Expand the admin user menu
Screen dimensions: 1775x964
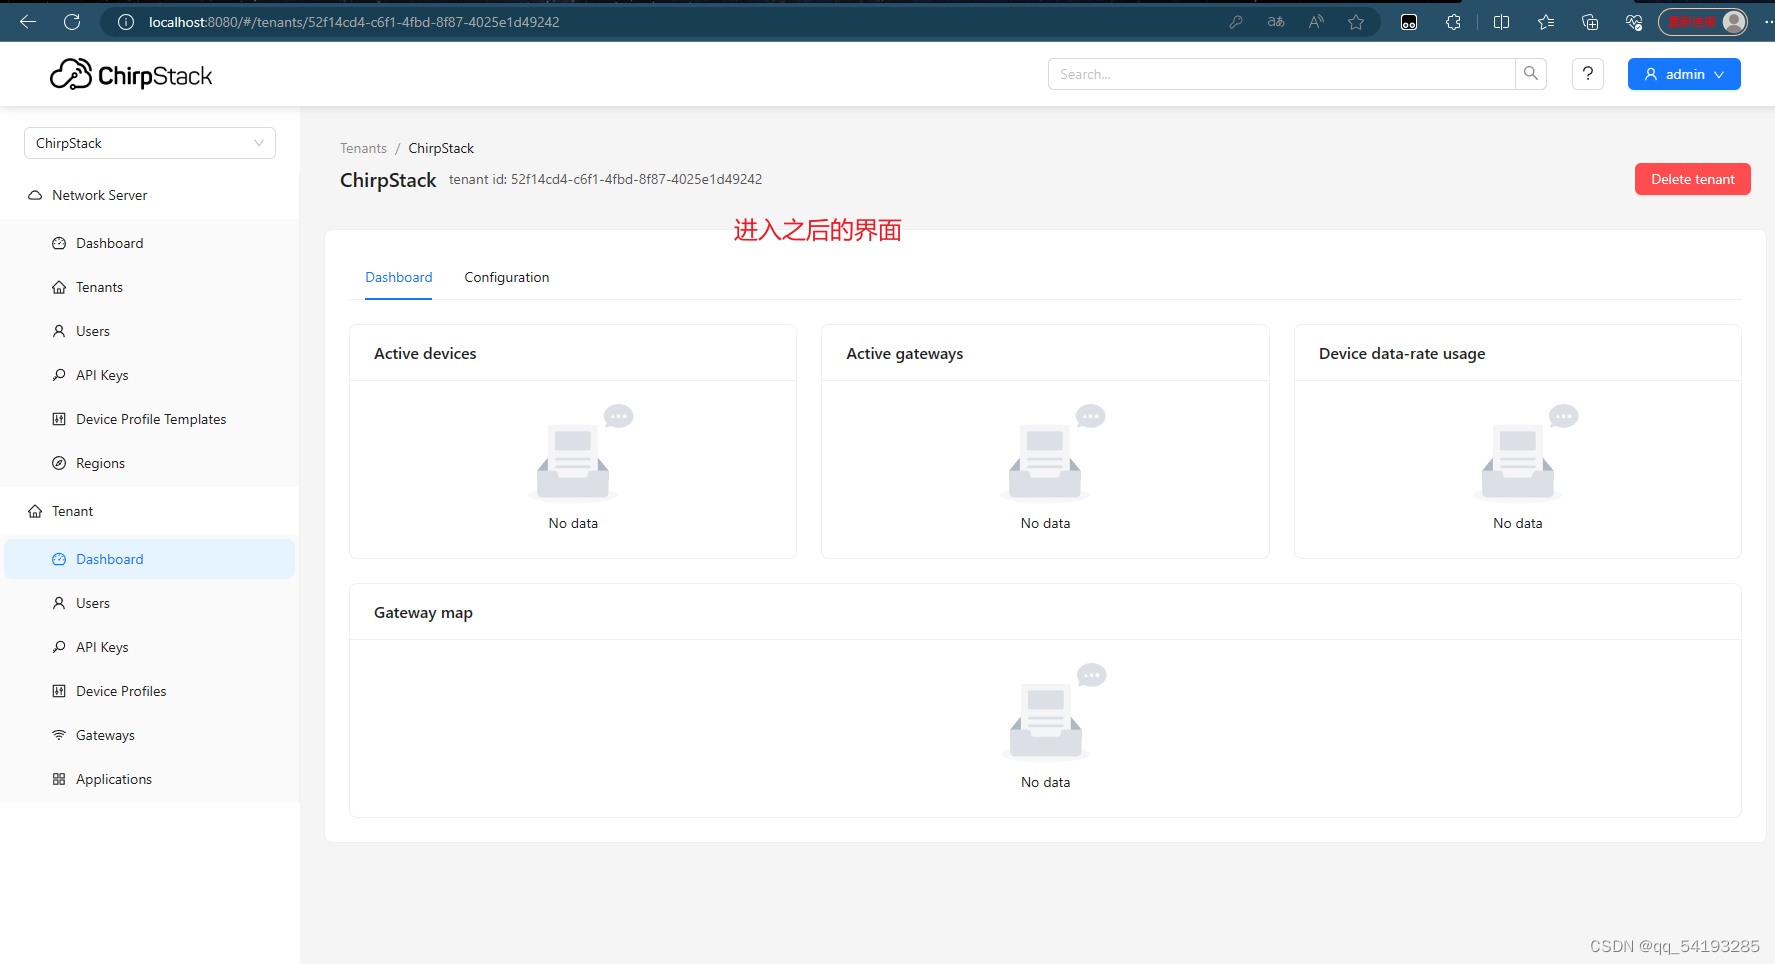[x=1683, y=74]
